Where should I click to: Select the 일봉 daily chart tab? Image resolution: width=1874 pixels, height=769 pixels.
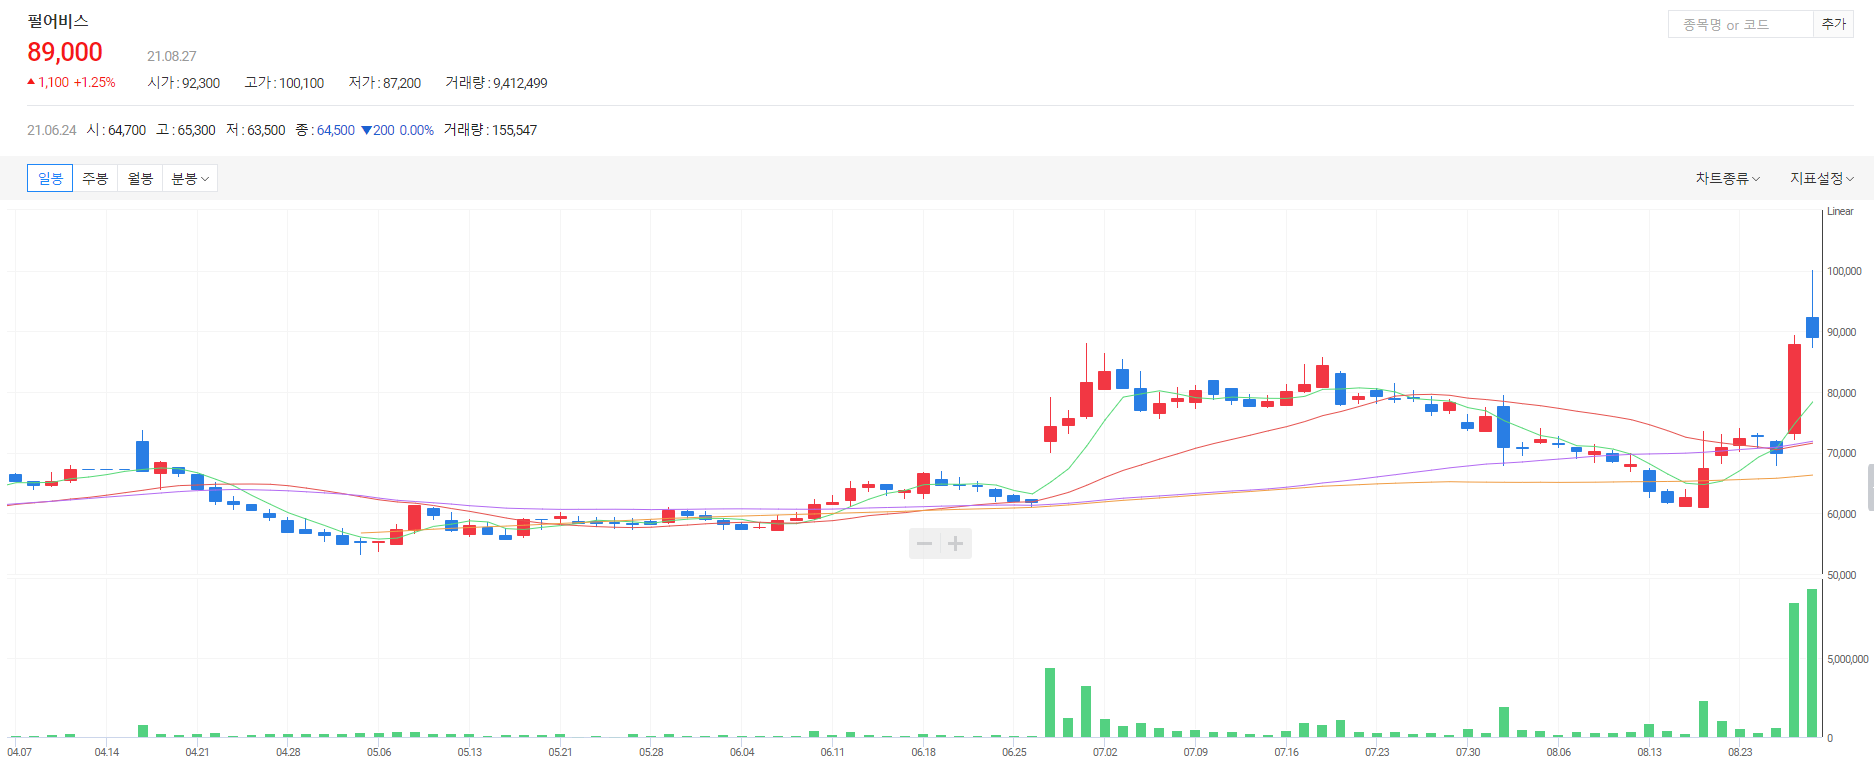50,178
